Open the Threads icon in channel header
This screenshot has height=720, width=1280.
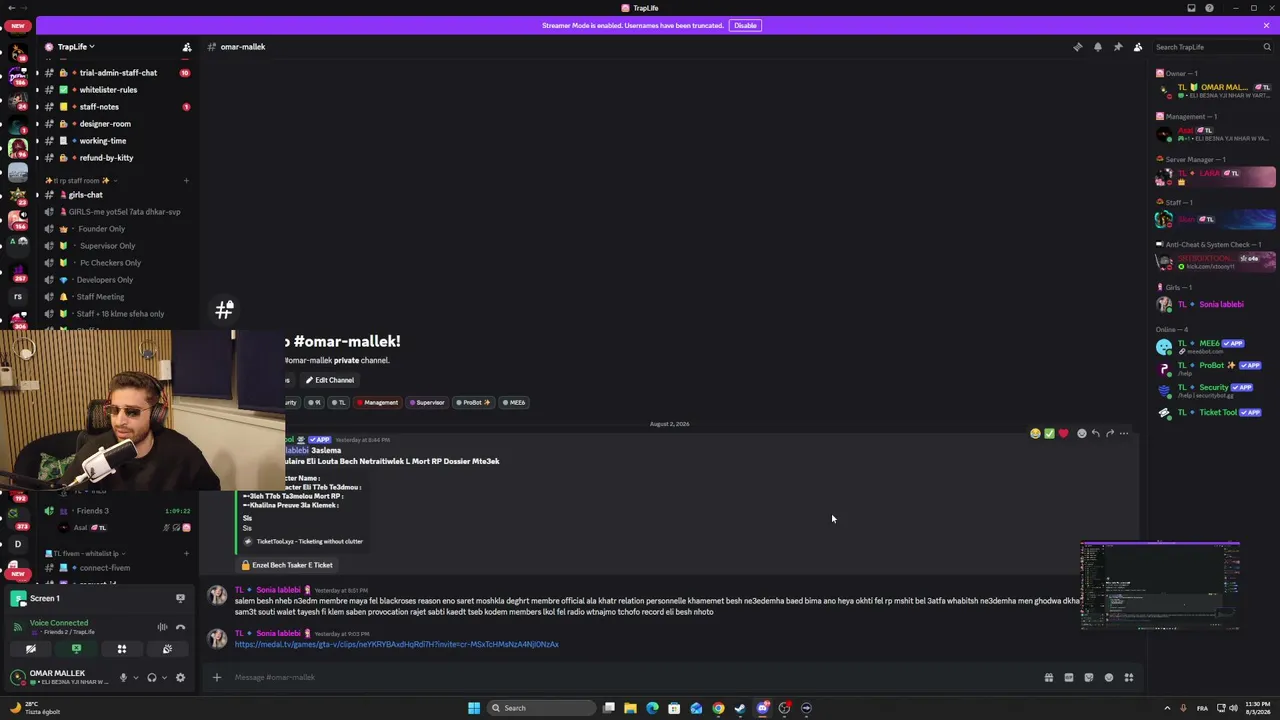tap(1077, 47)
